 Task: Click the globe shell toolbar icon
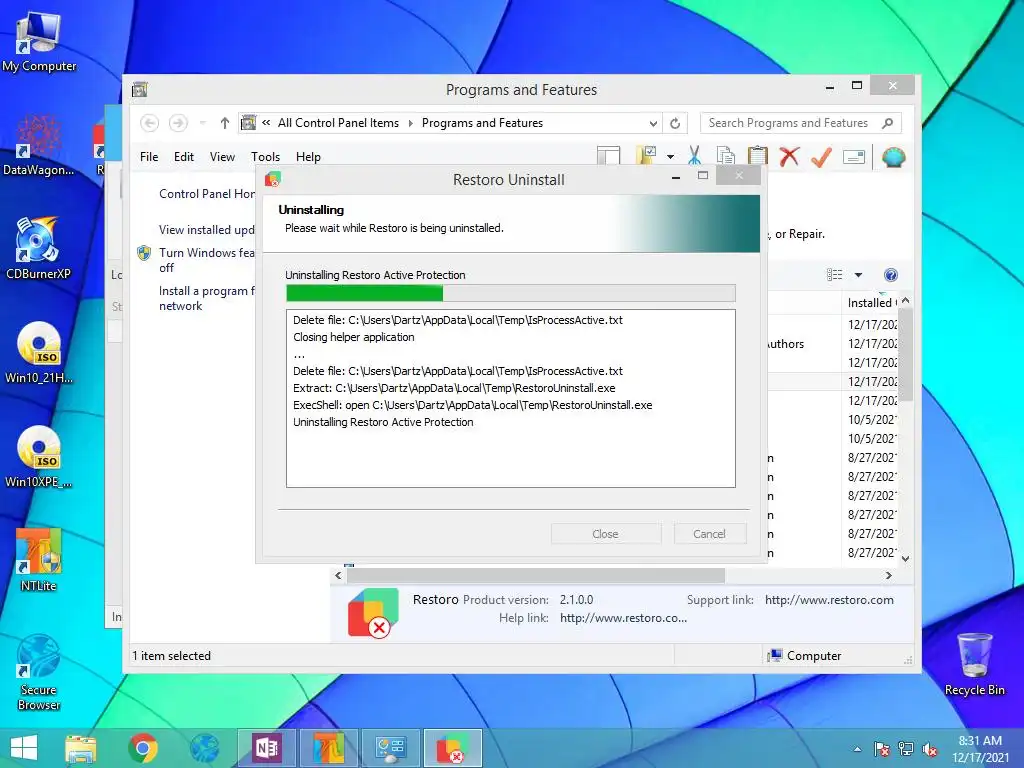pos(893,157)
